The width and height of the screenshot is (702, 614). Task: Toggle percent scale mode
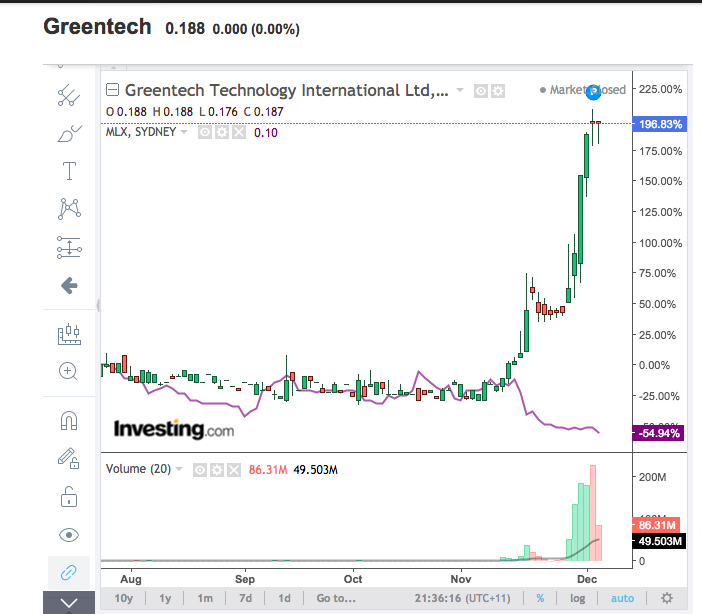click(x=540, y=598)
